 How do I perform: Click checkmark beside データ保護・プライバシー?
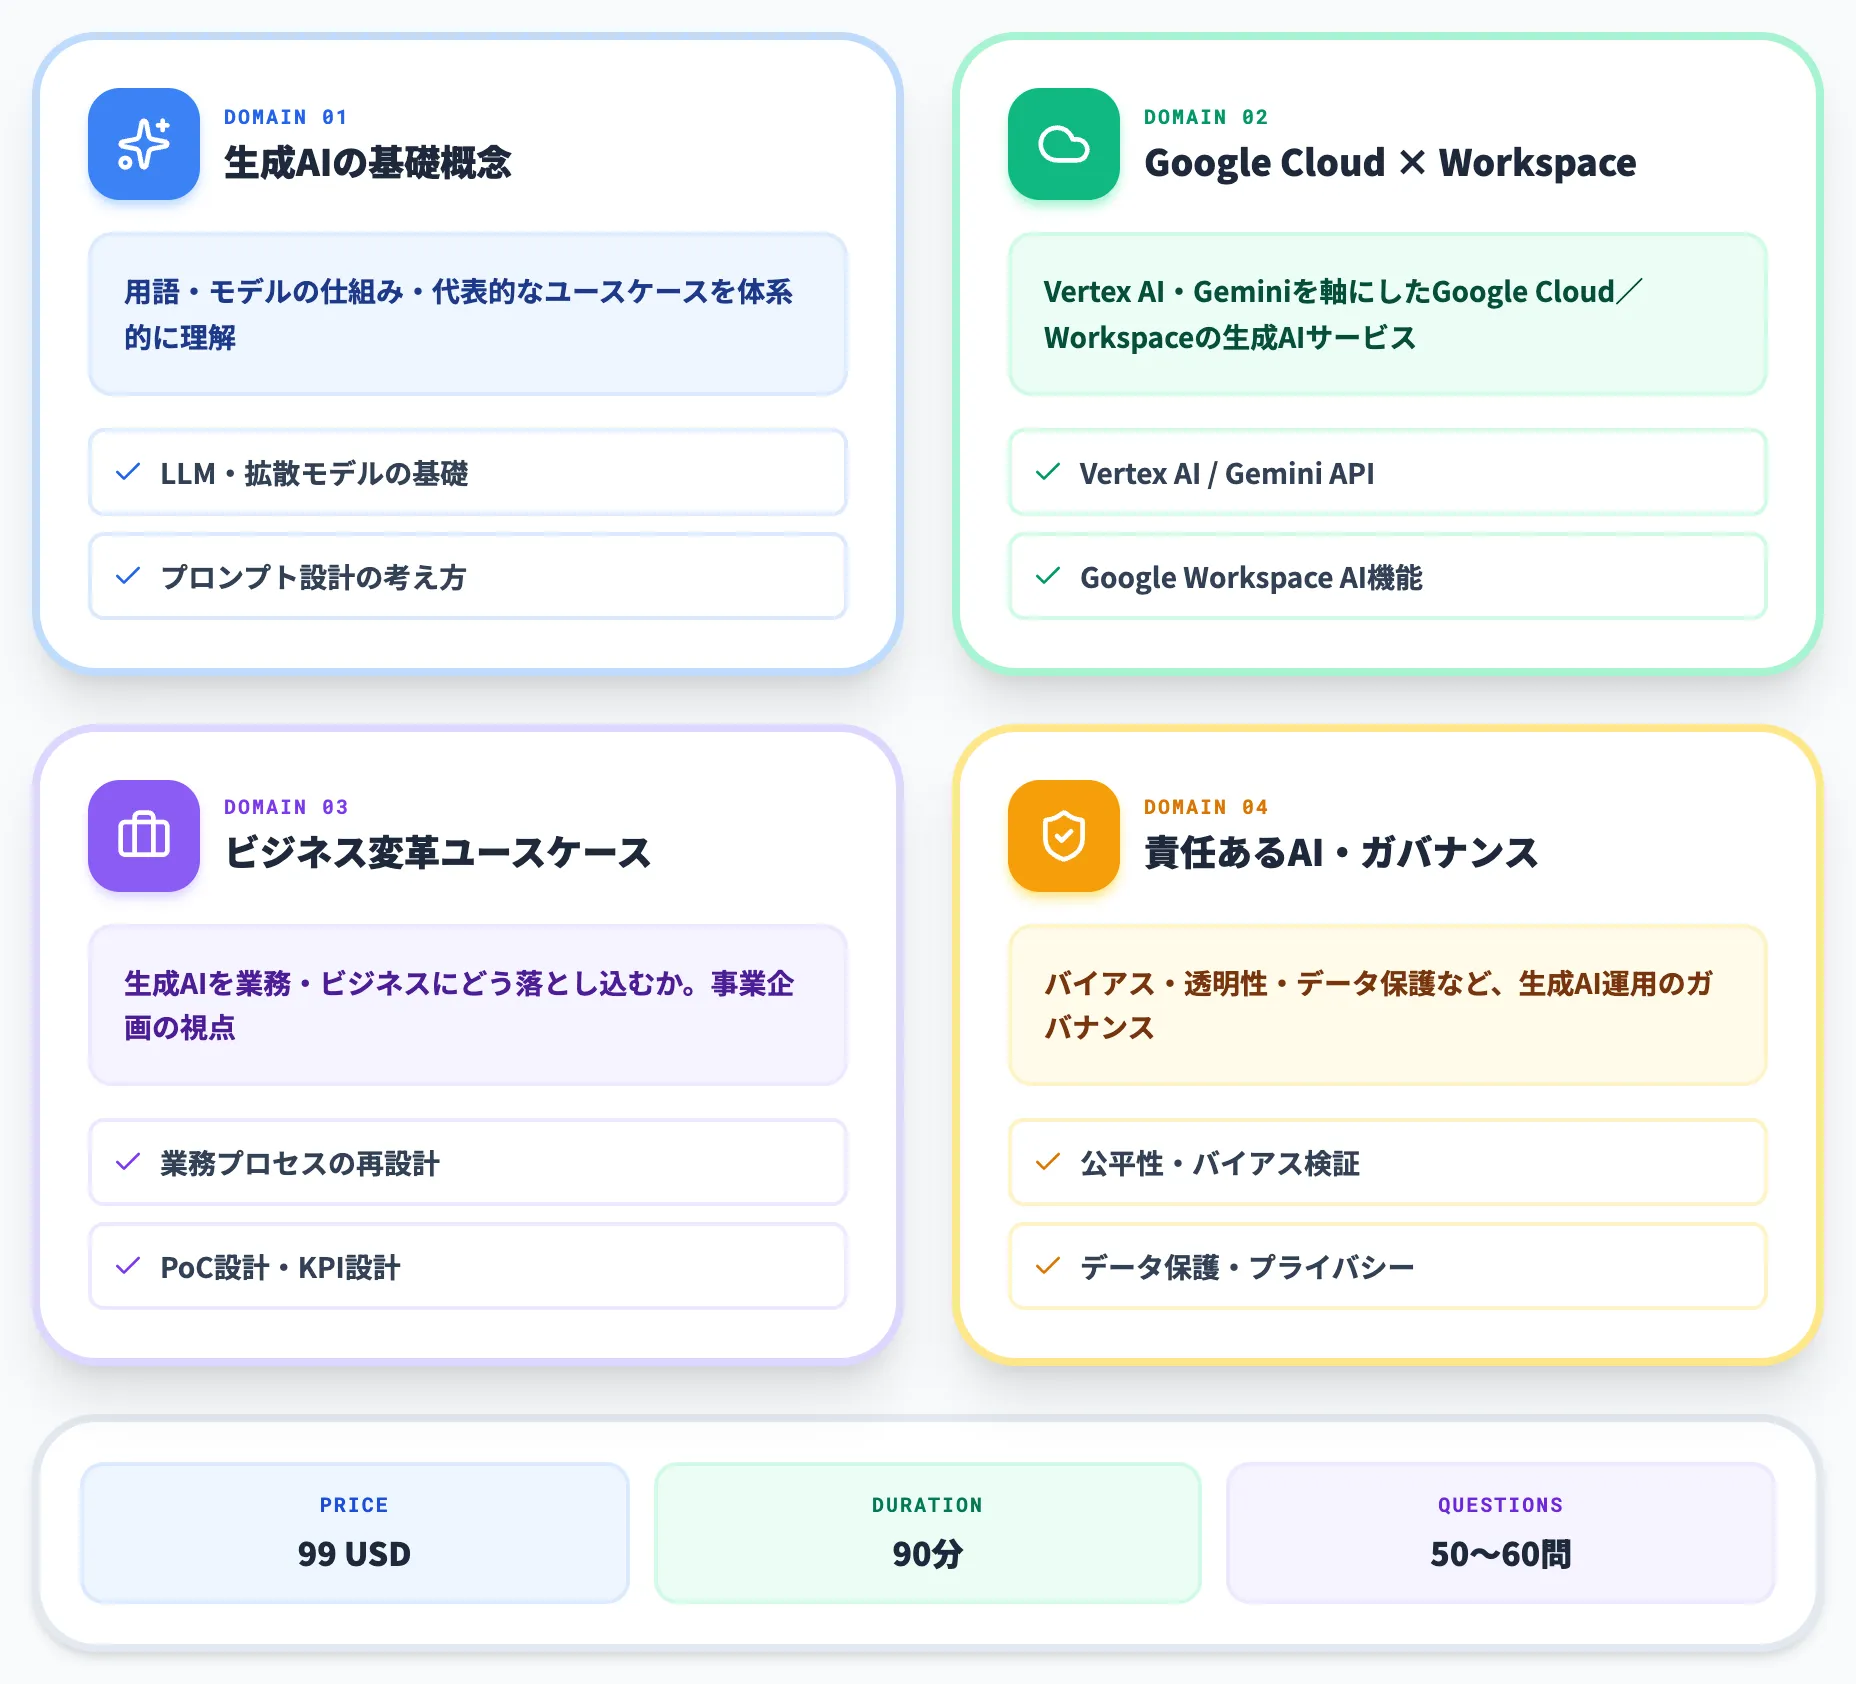point(1048,1266)
